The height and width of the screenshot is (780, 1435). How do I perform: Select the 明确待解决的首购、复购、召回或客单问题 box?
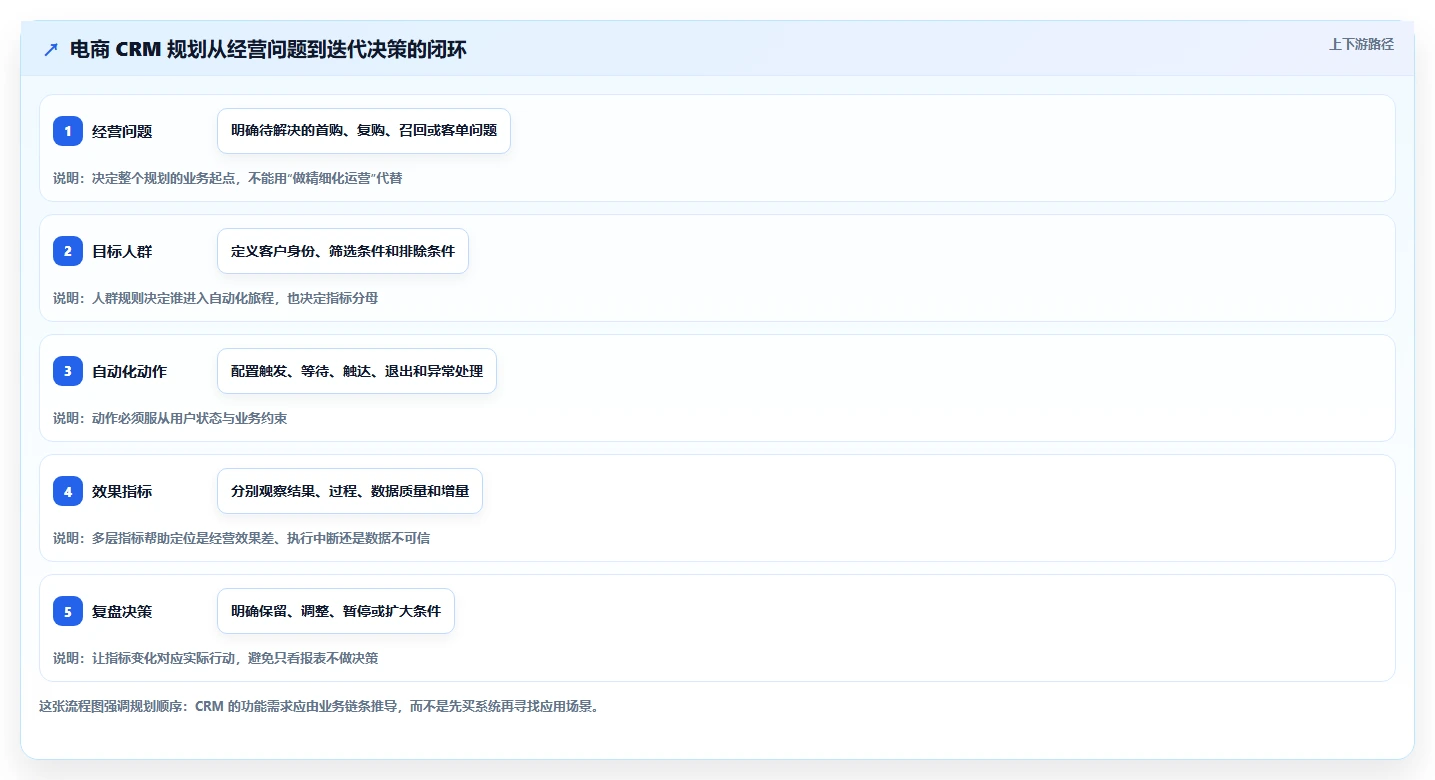(364, 131)
